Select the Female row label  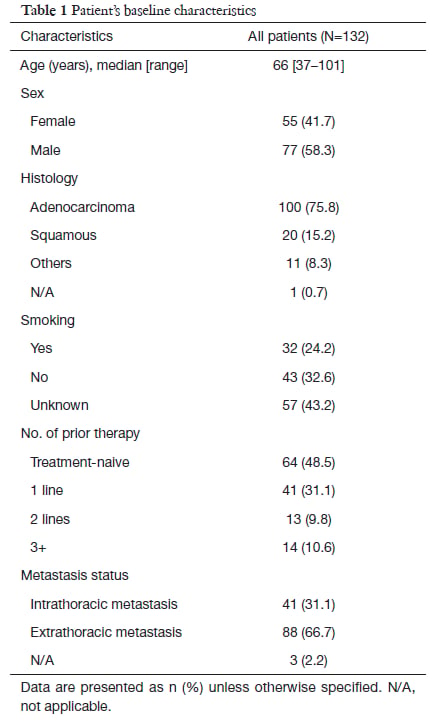[x=53, y=121]
